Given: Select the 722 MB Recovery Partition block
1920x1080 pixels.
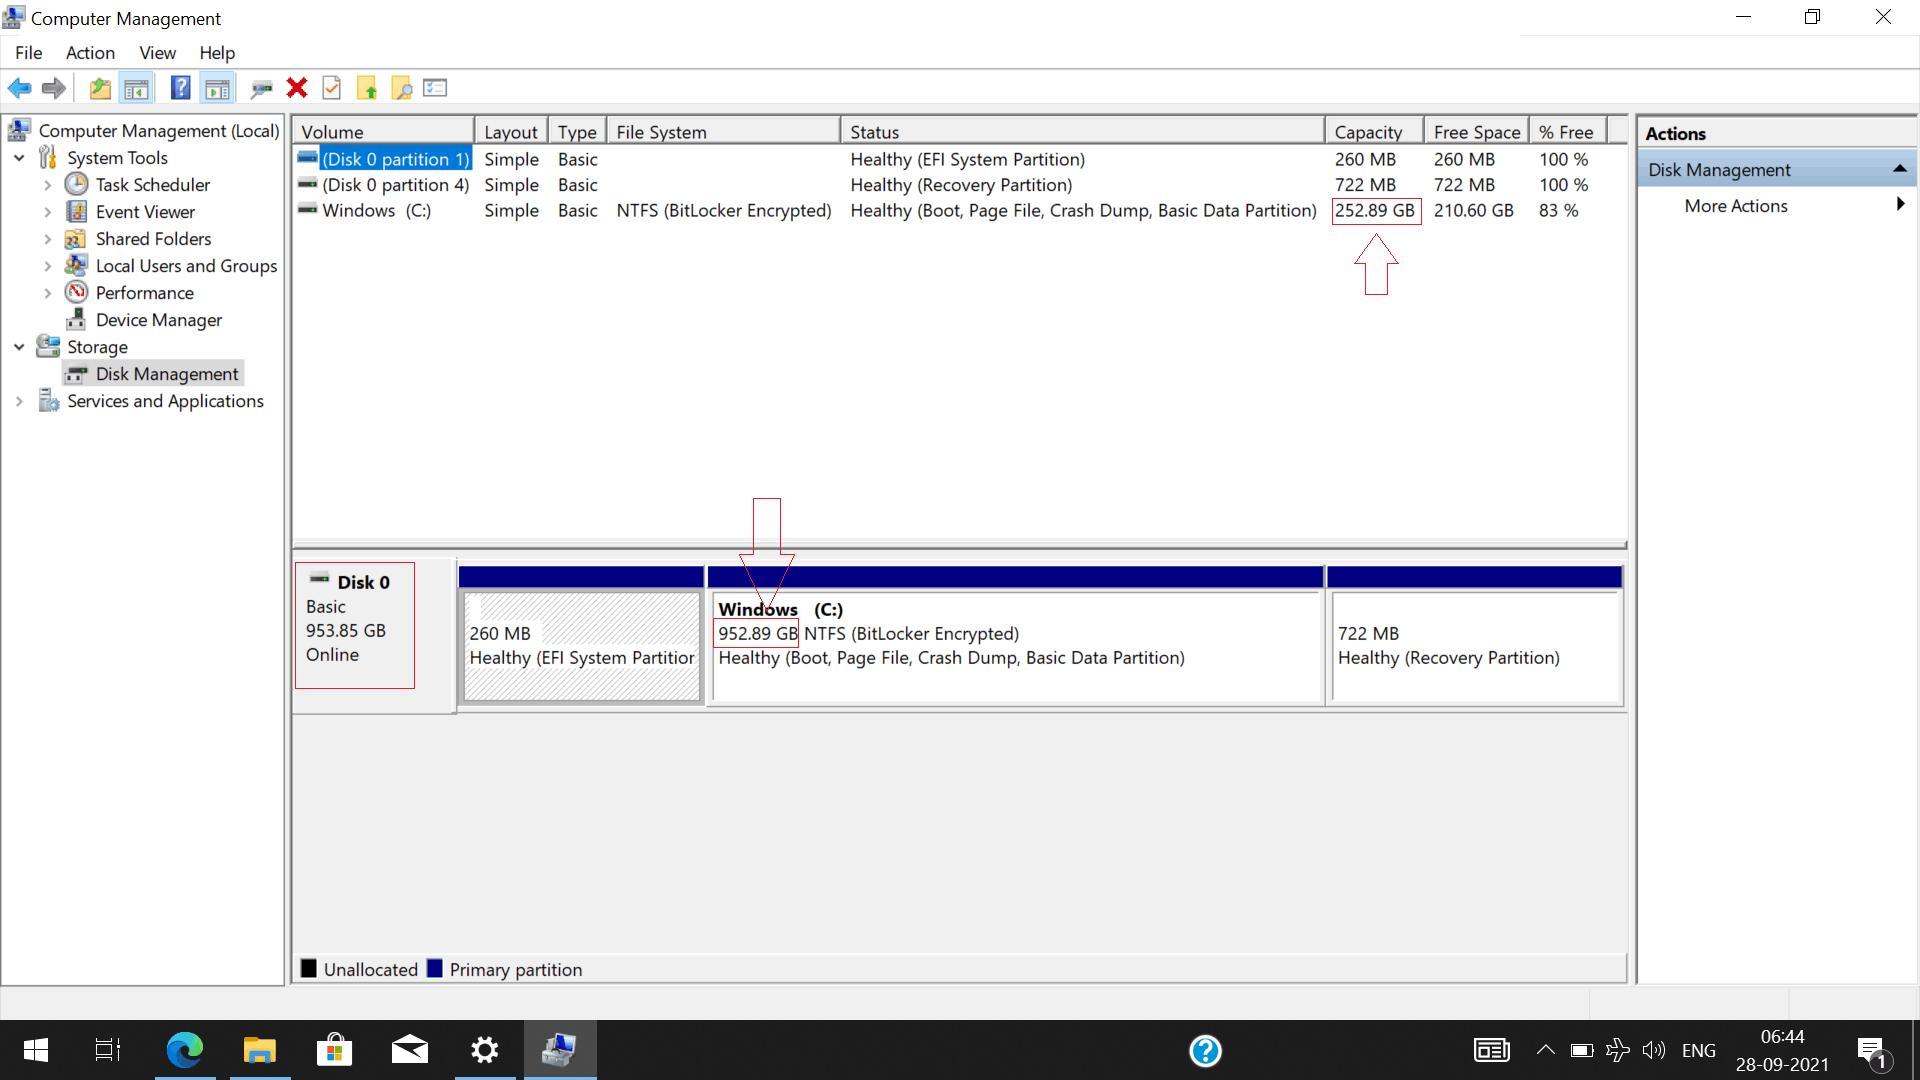Looking at the screenshot, I should coord(1475,646).
